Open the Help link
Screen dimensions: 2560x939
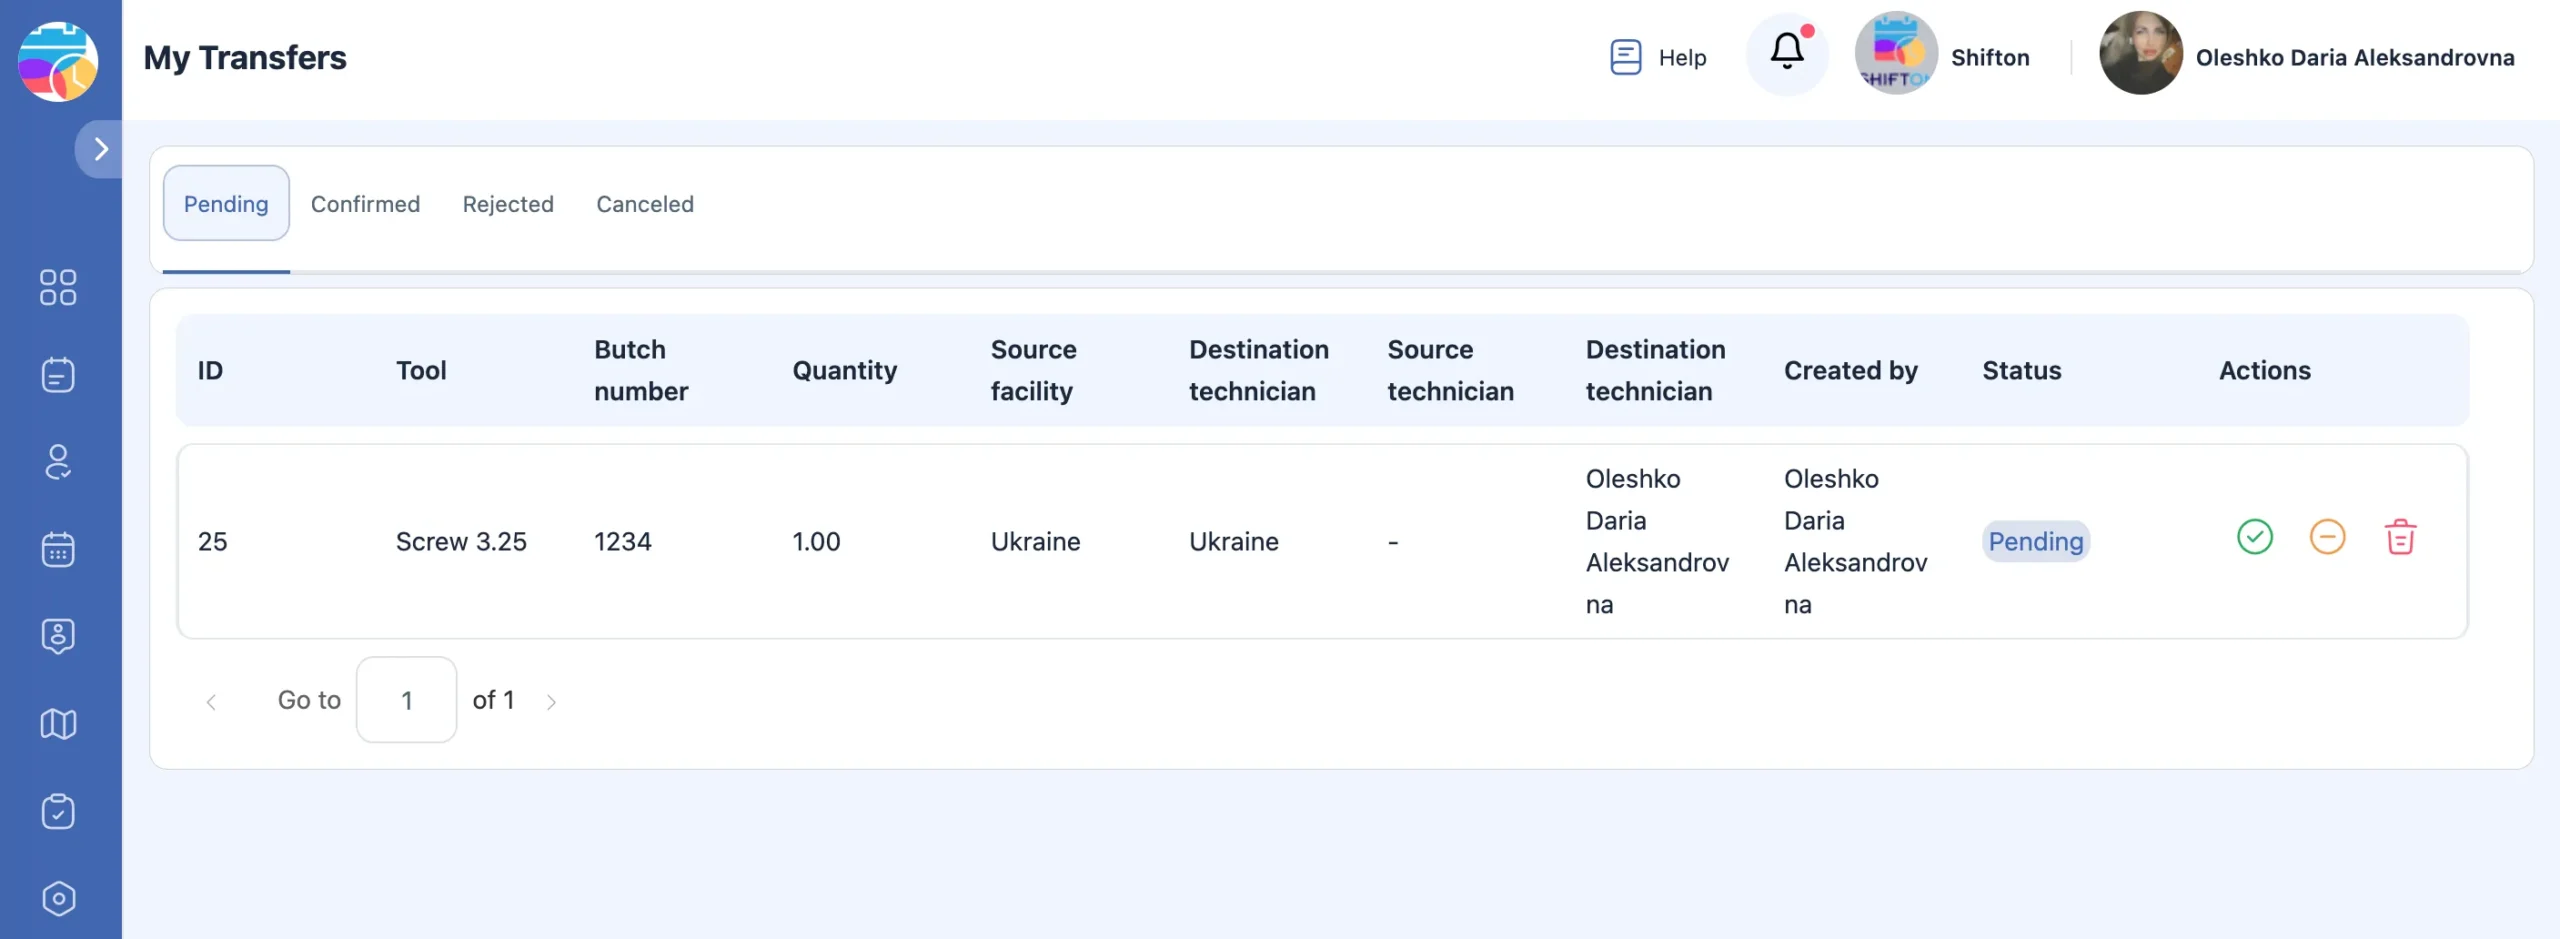(x=1659, y=58)
